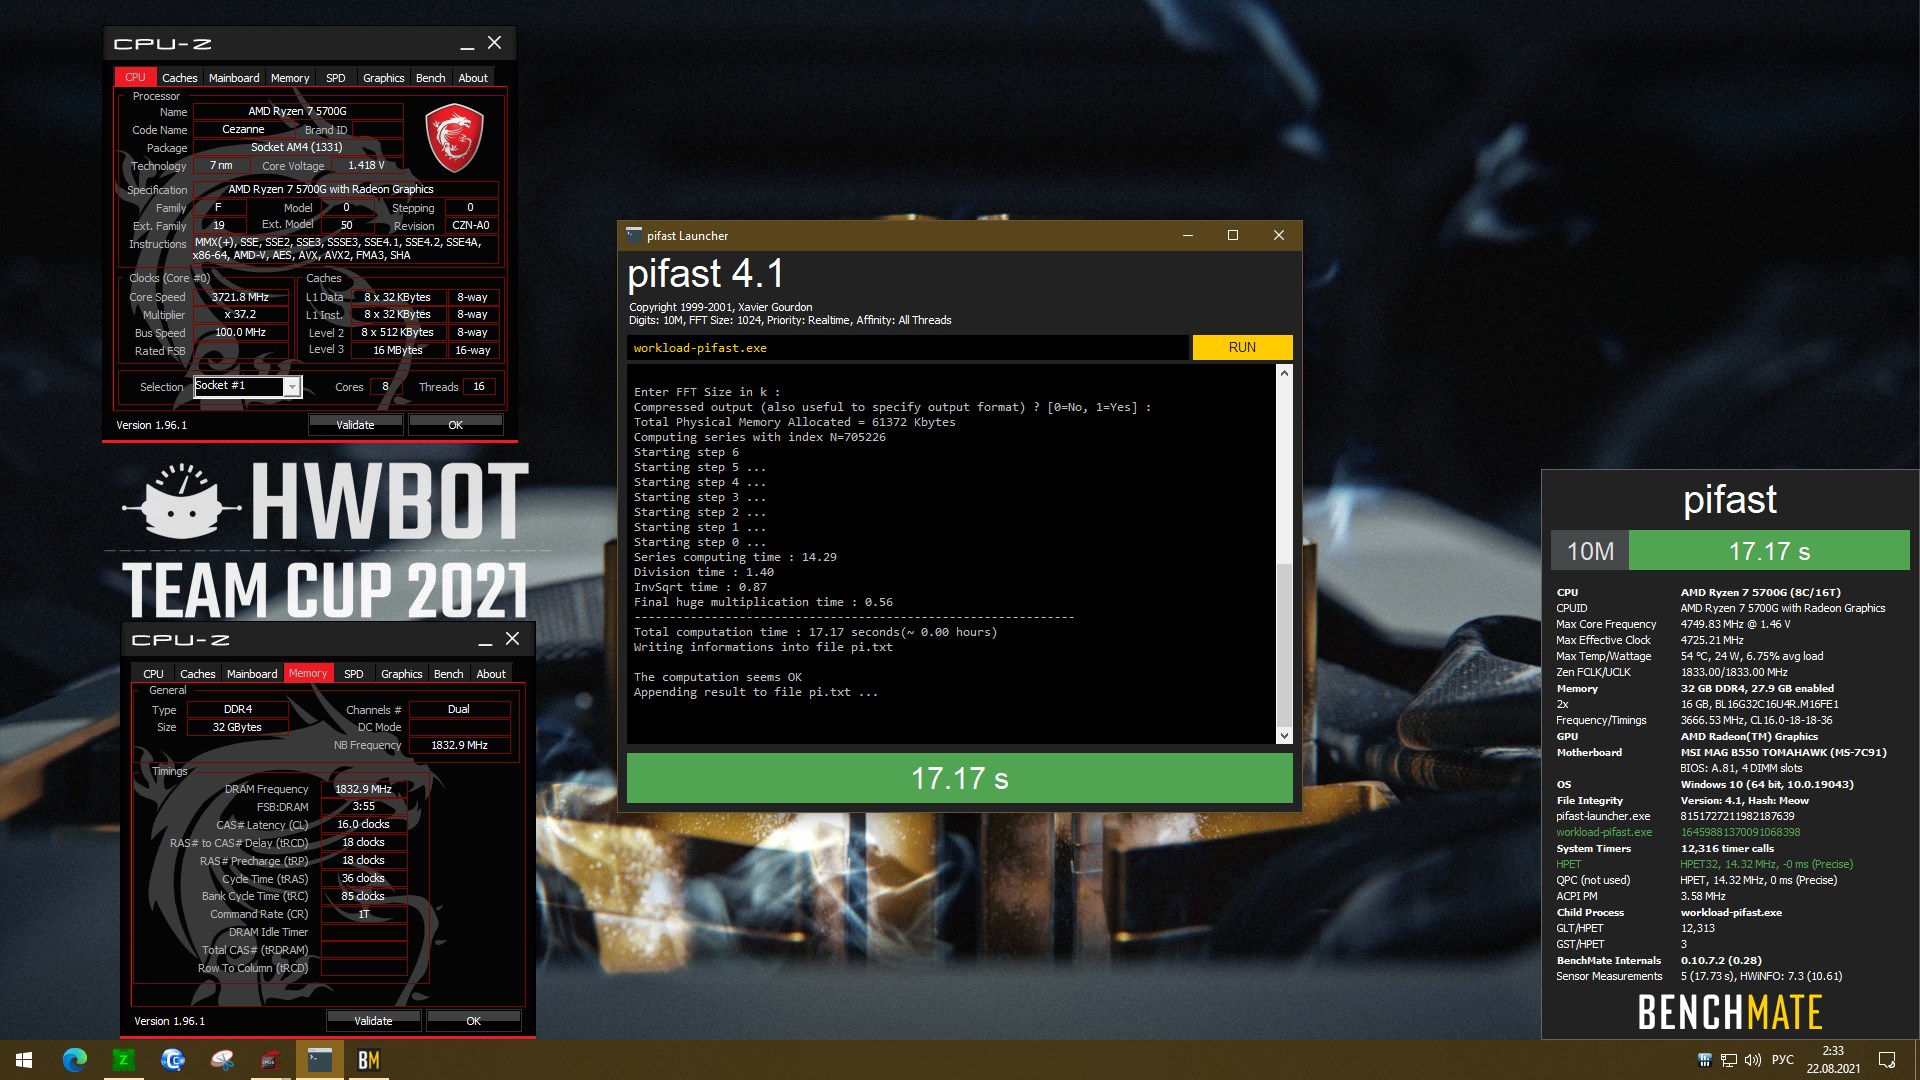
Task: Minimize the top CPU-Z window
Action: click(467, 44)
